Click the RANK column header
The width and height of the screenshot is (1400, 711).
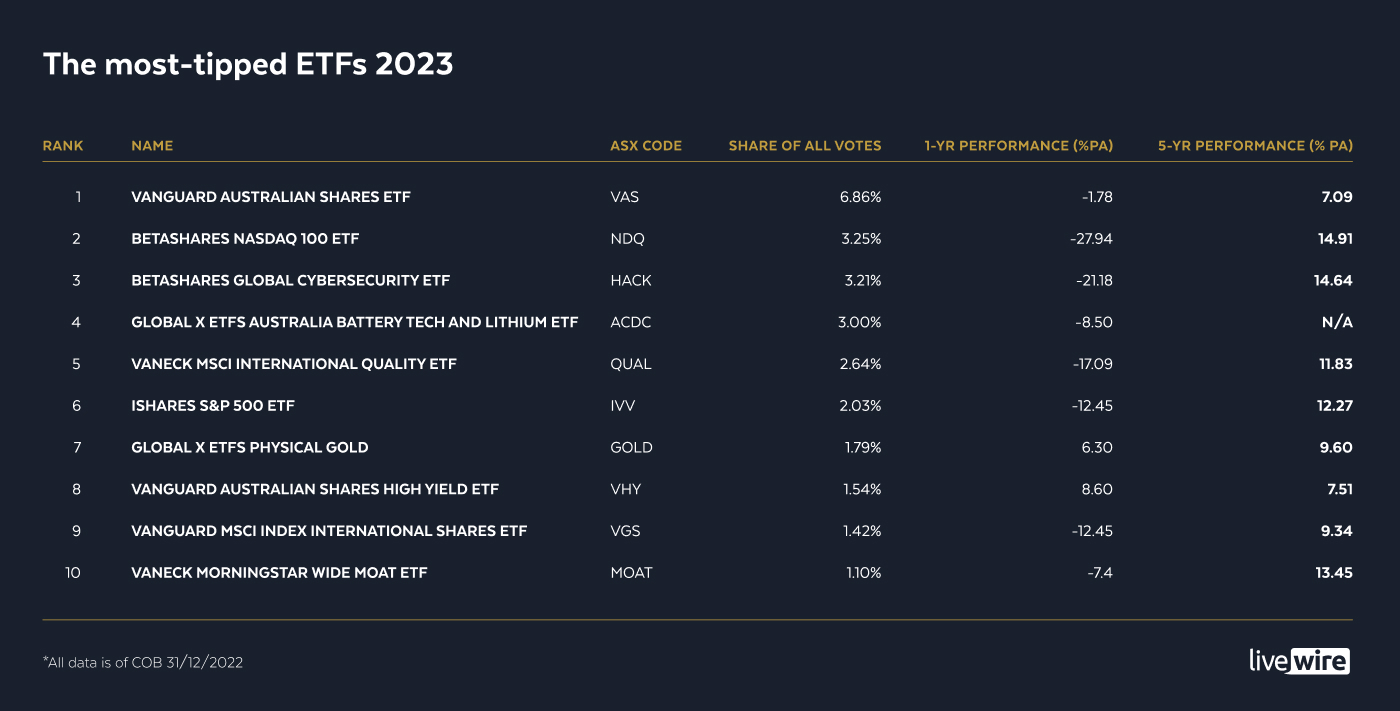pyautogui.click(x=63, y=146)
